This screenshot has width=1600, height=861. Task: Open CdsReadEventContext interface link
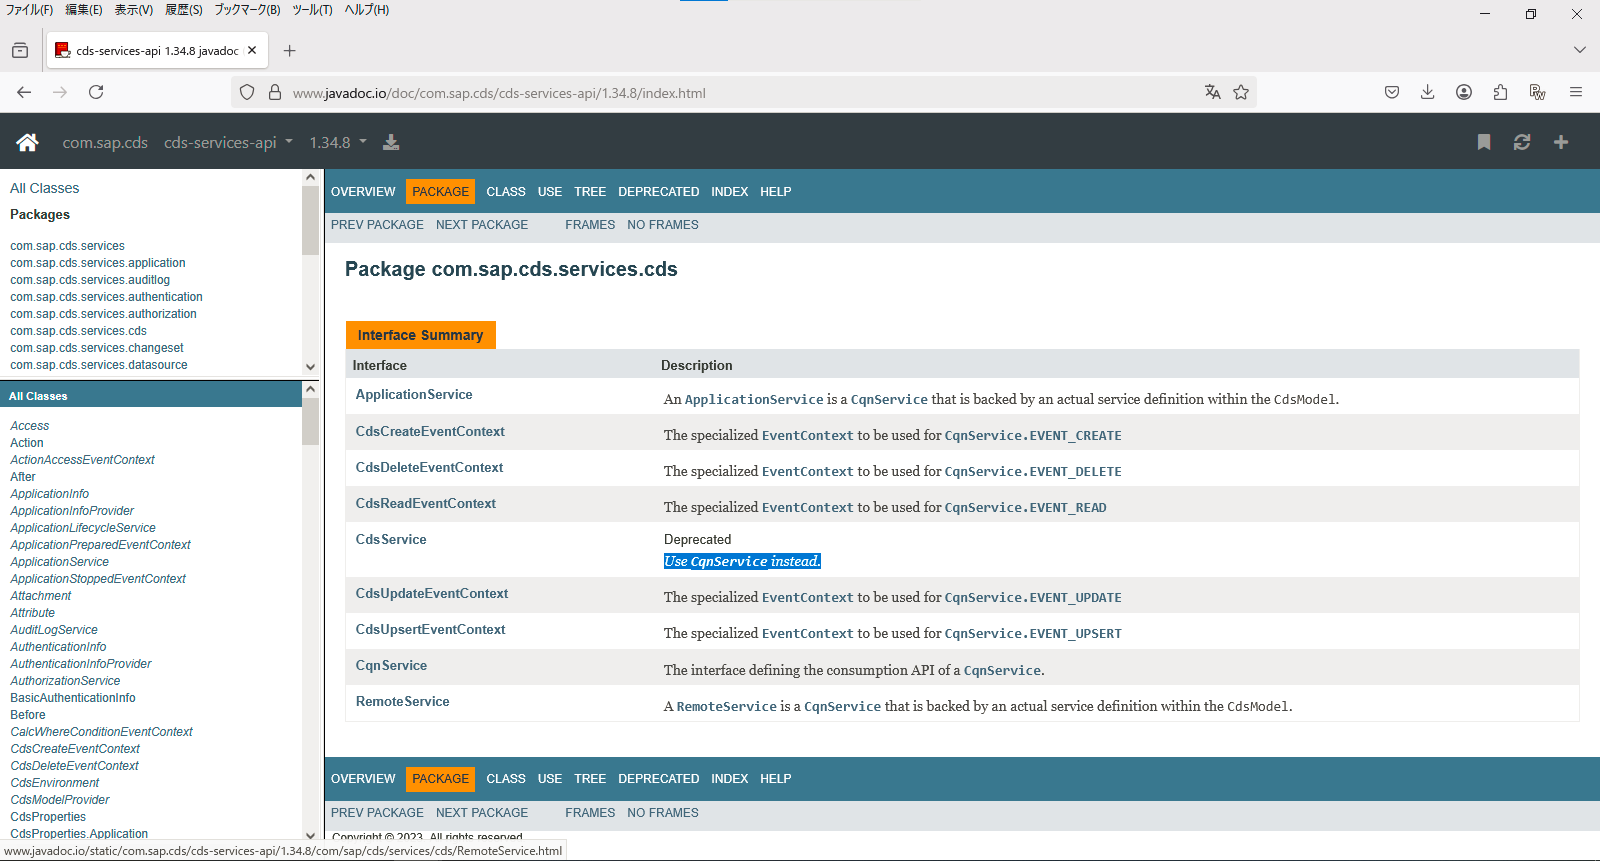[426, 503]
